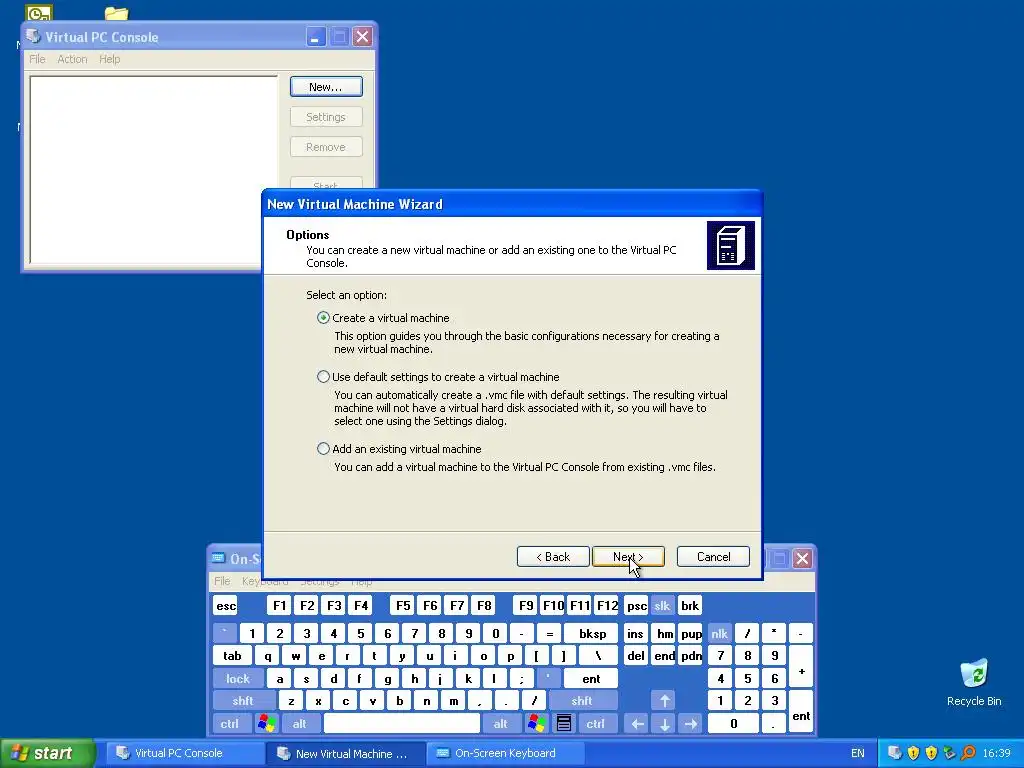The height and width of the screenshot is (768, 1024).
Task: Click Remove button in Virtual PC Console
Action: (x=326, y=147)
